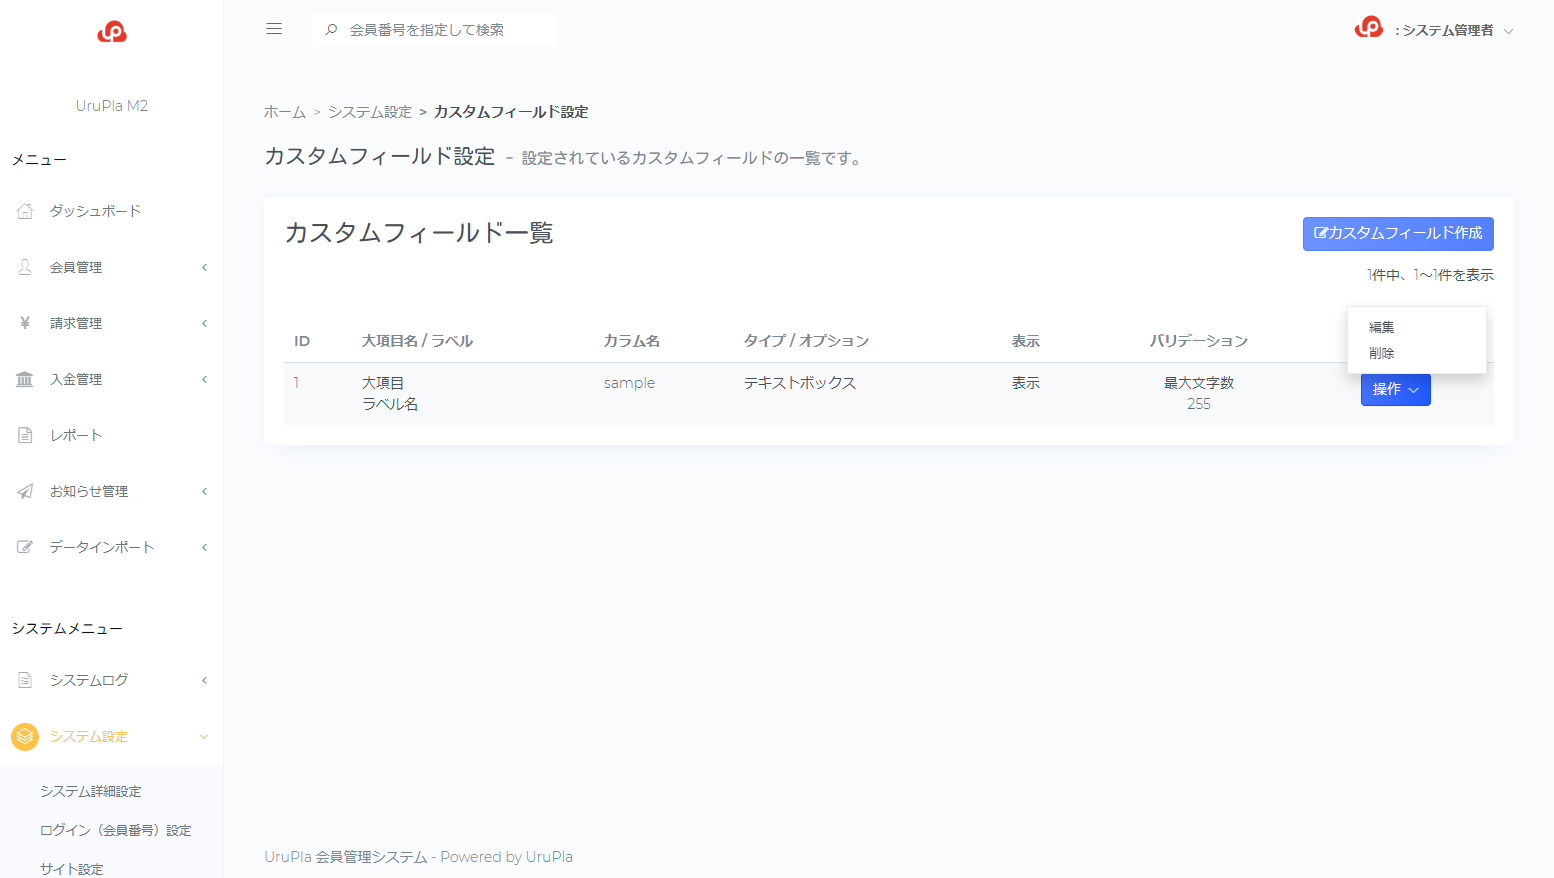Click the 1件中、1〜1件を表示 count text
1554x878 pixels.
(x=1430, y=275)
